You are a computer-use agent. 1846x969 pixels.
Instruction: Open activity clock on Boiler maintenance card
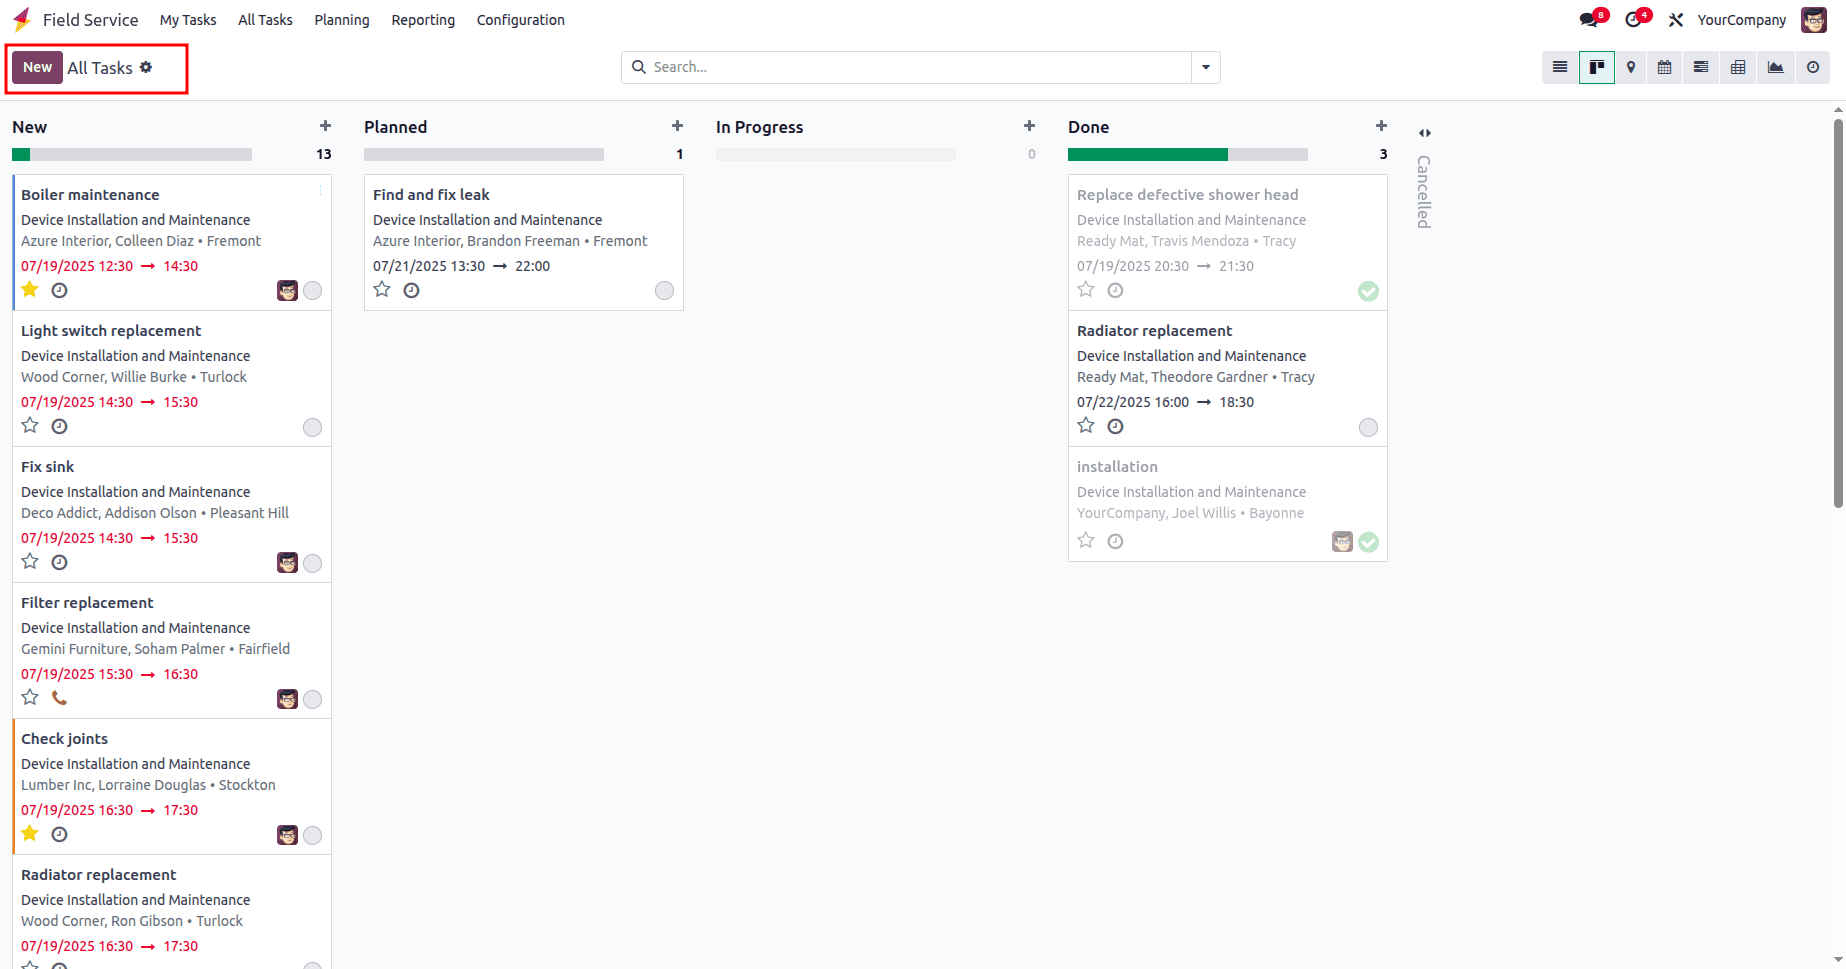click(60, 290)
